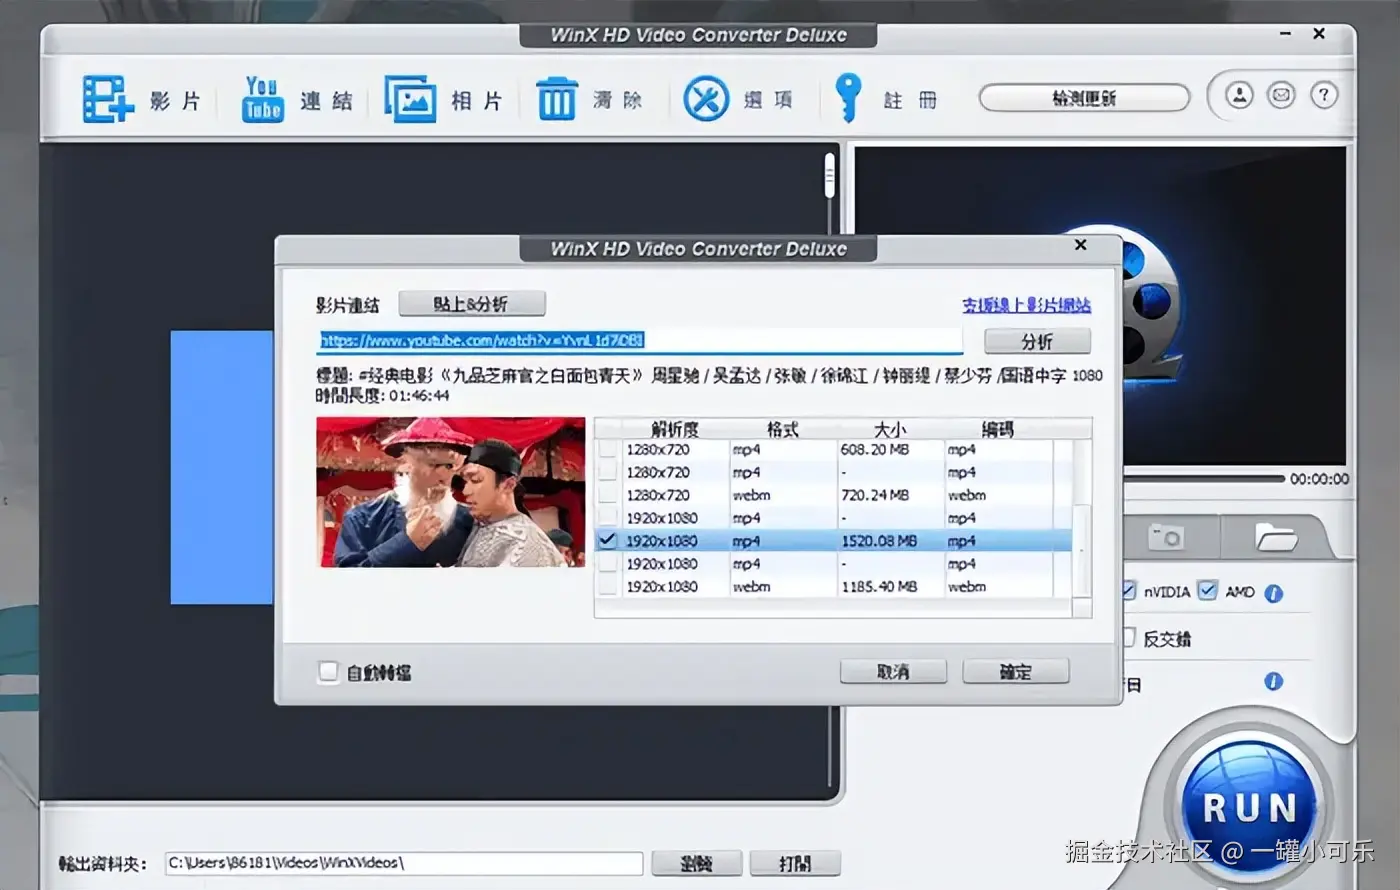This screenshot has height=890, width=1400.
Task: Start conversion with the RUN button
Action: click(x=1249, y=806)
